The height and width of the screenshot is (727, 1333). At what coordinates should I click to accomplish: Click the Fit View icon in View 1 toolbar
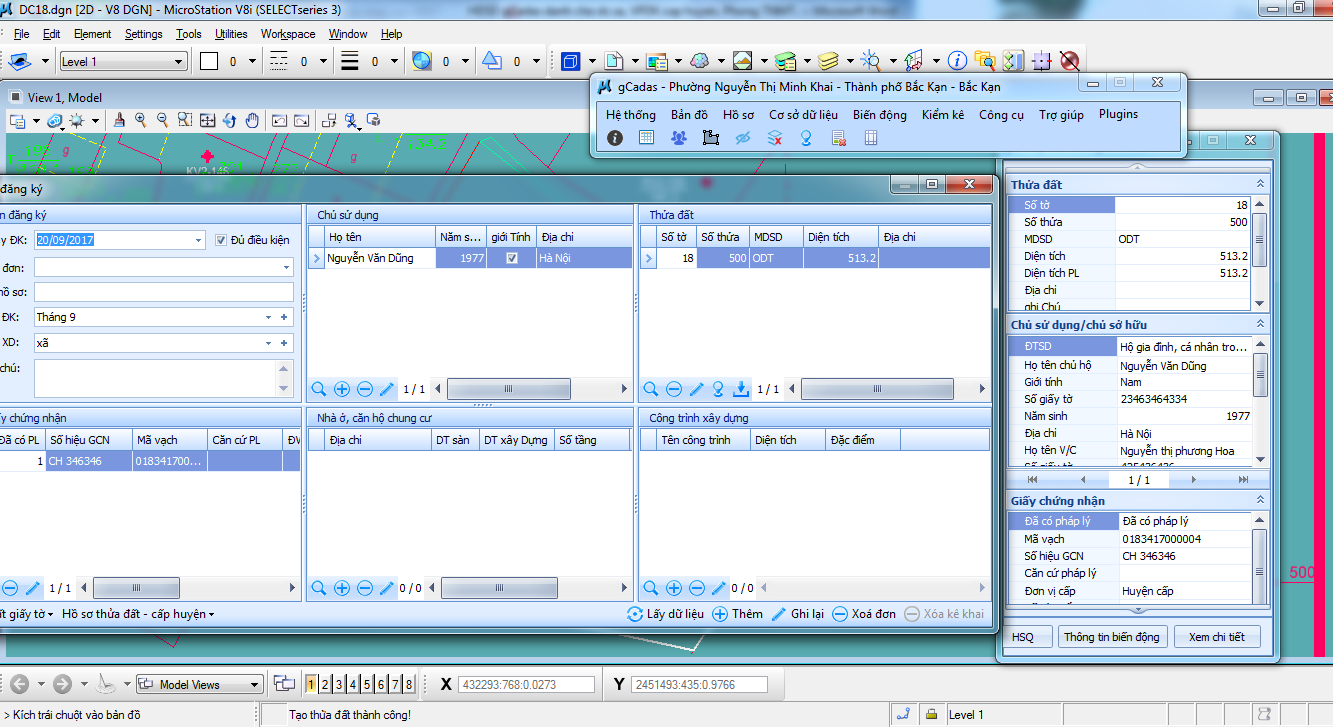[207, 121]
